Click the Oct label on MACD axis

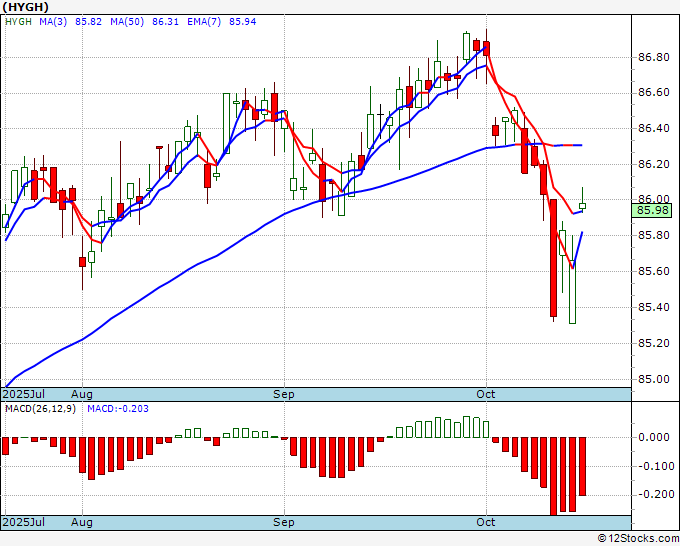486,522
